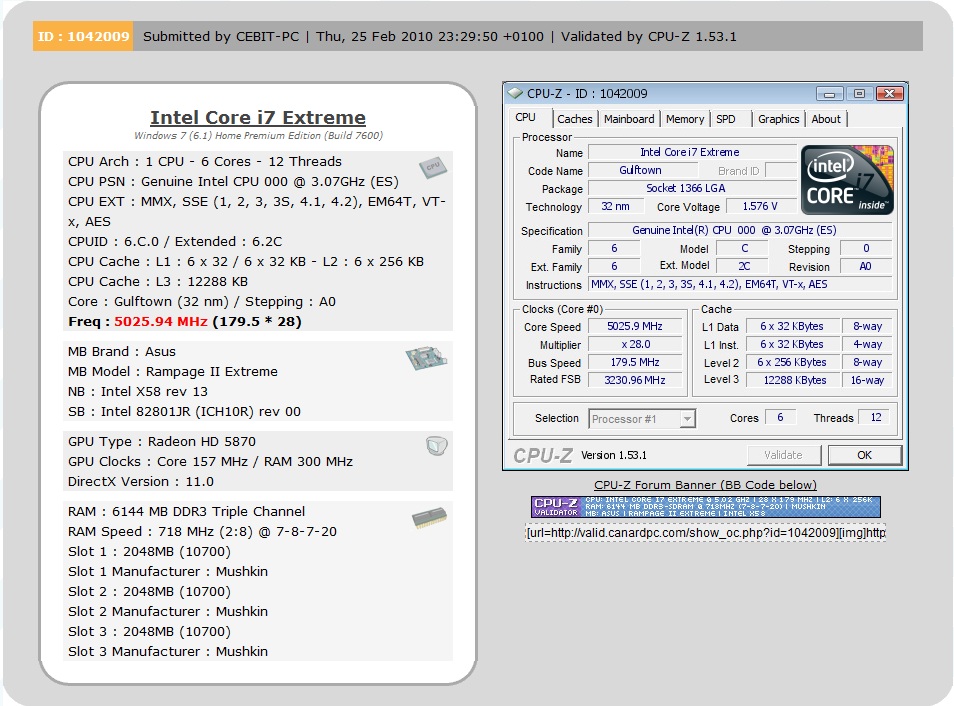The image size is (954, 706).
Task: Select the SPD tab
Action: pyautogui.click(x=725, y=119)
